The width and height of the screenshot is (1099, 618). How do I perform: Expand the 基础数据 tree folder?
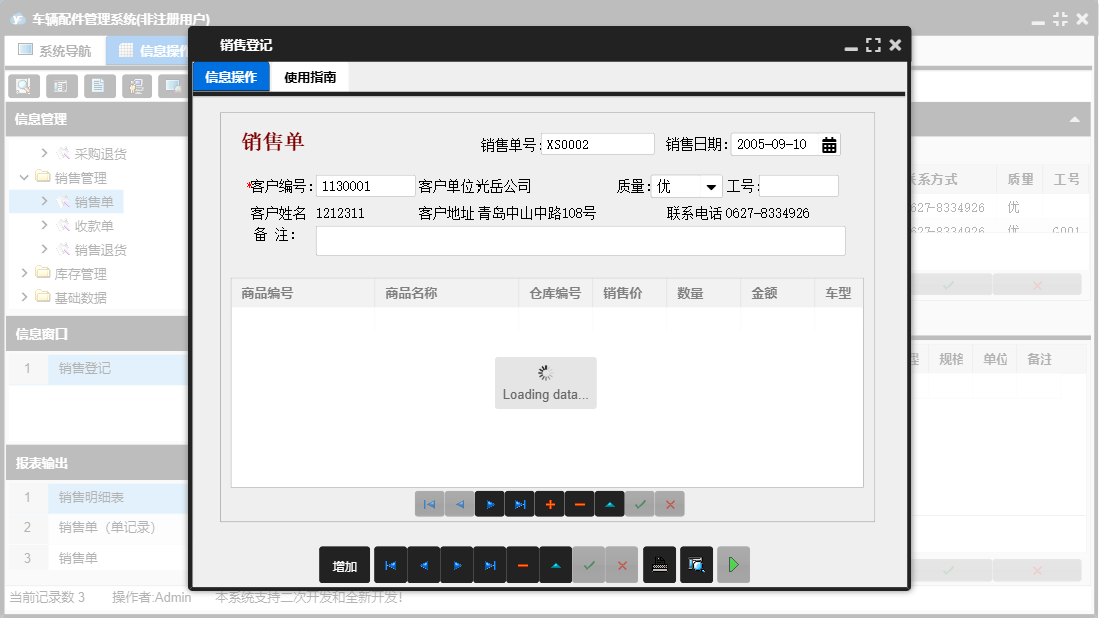pyautogui.click(x=25, y=298)
